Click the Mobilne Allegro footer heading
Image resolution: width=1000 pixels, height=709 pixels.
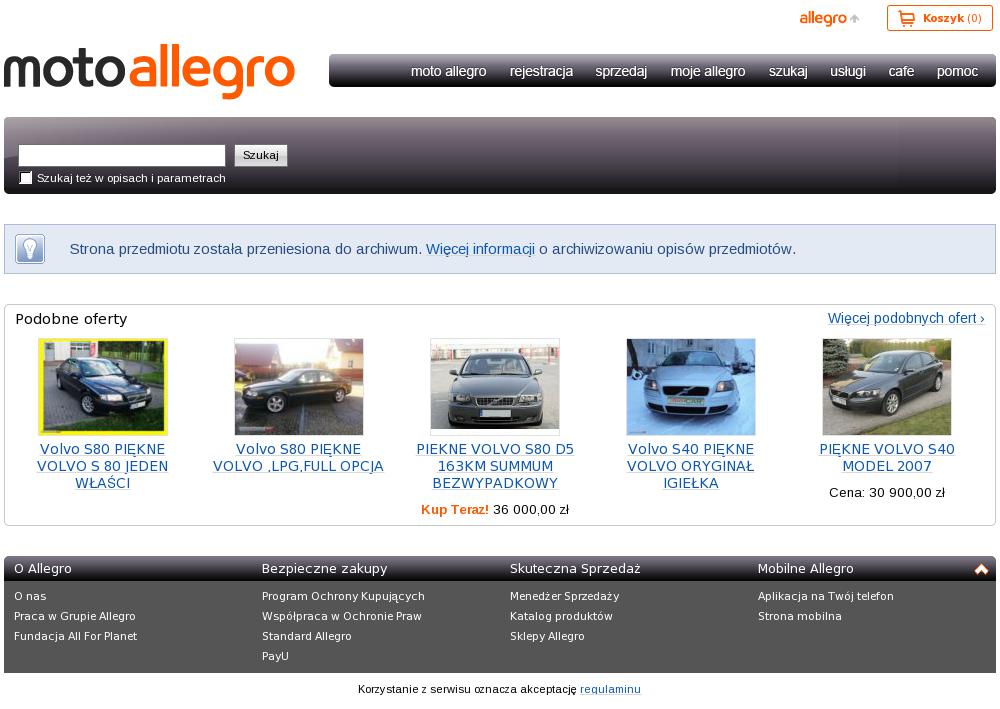805,569
